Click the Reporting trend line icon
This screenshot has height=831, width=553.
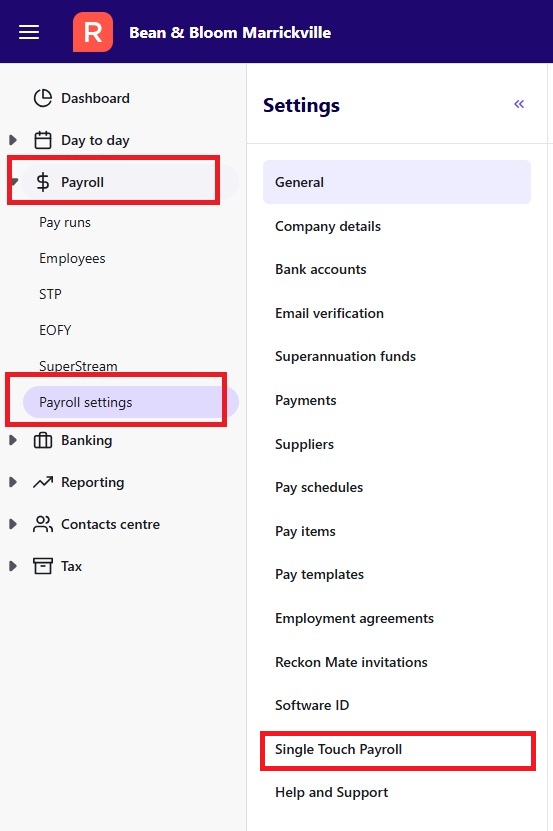[42, 482]
